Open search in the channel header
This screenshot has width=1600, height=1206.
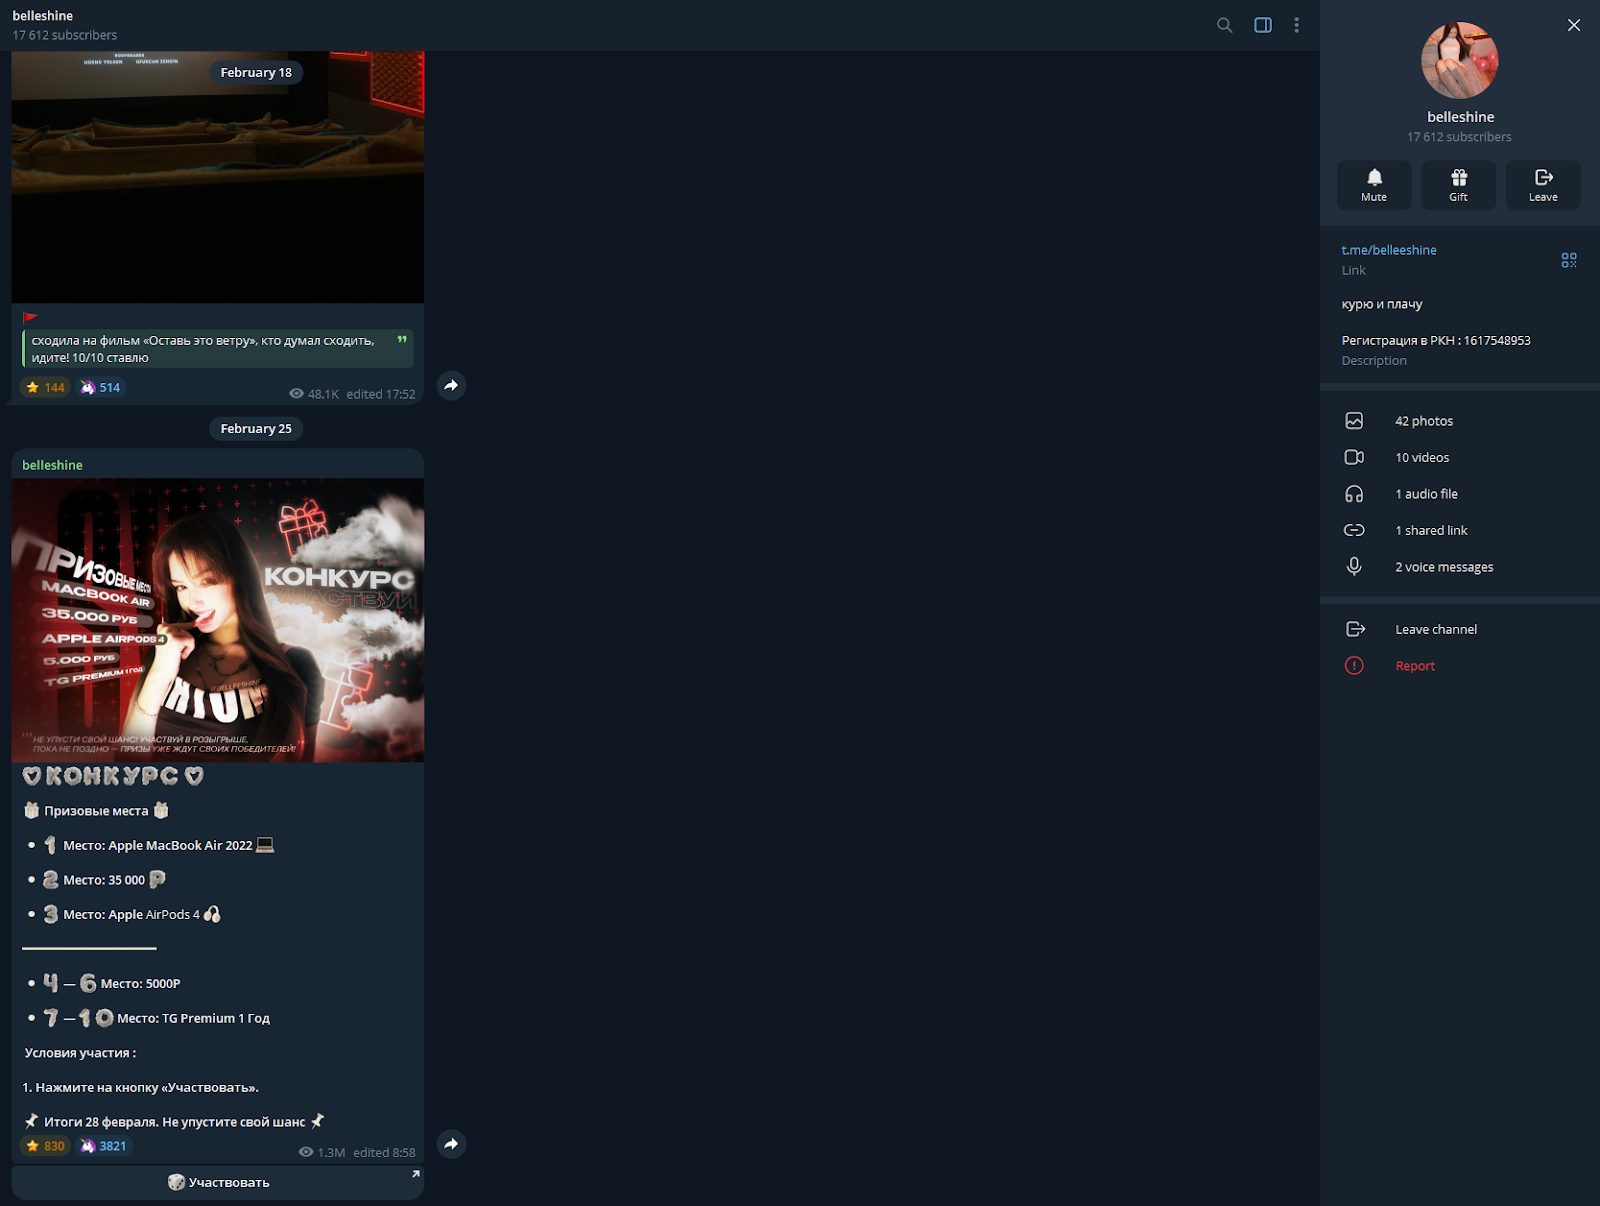click(1224, 25)
